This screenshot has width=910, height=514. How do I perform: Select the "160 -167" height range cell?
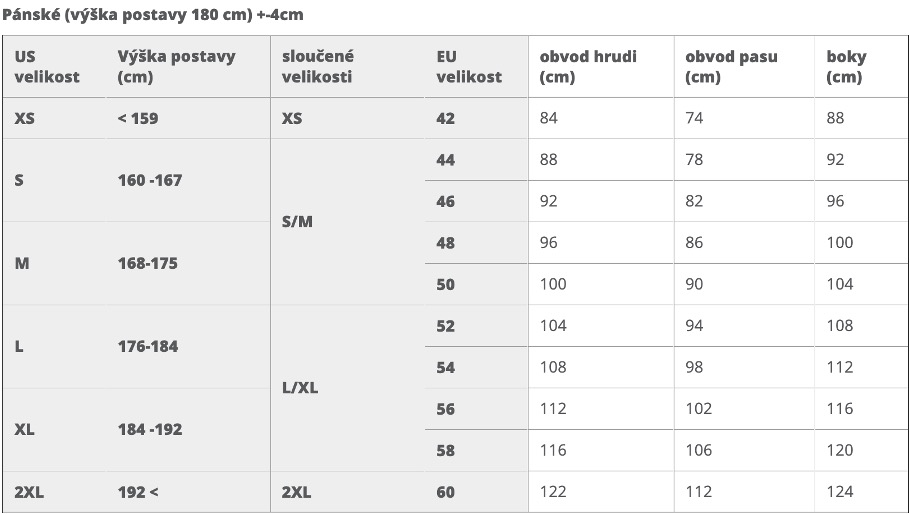150,180
